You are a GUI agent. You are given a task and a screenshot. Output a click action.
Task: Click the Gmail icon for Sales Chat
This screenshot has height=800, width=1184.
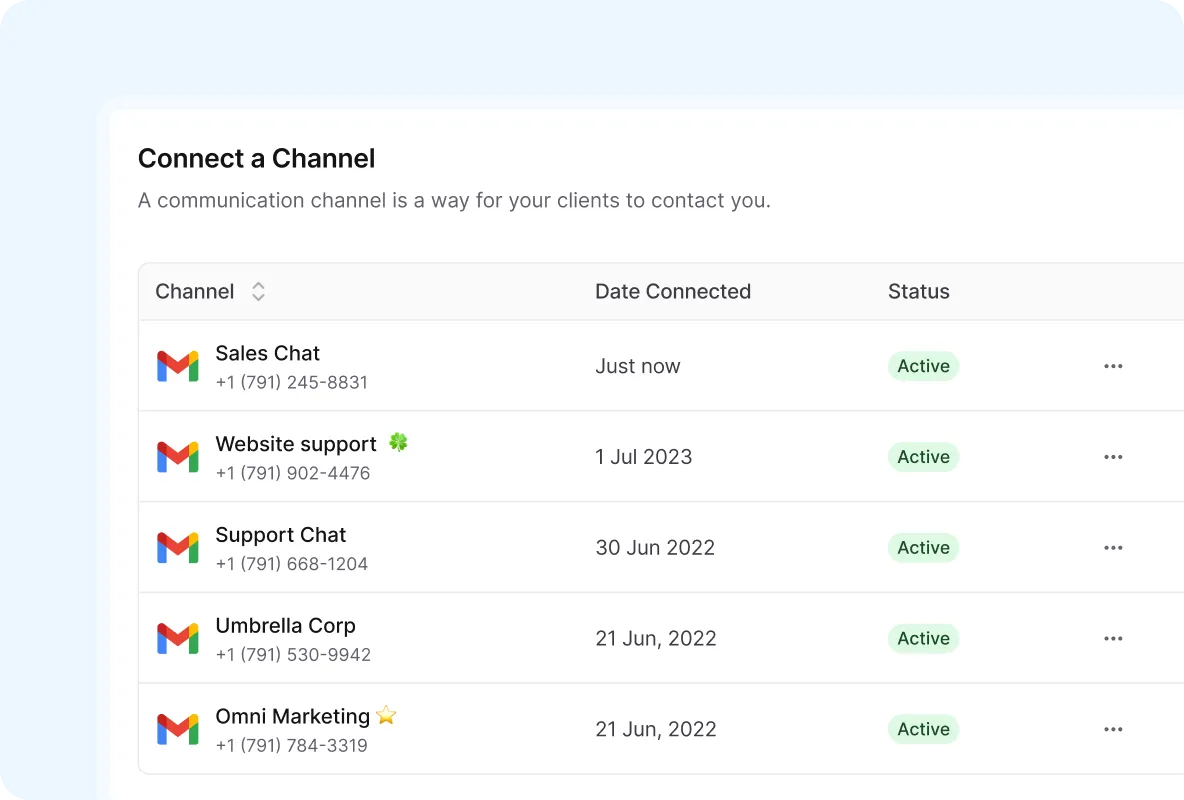click(x=178, y=366)
